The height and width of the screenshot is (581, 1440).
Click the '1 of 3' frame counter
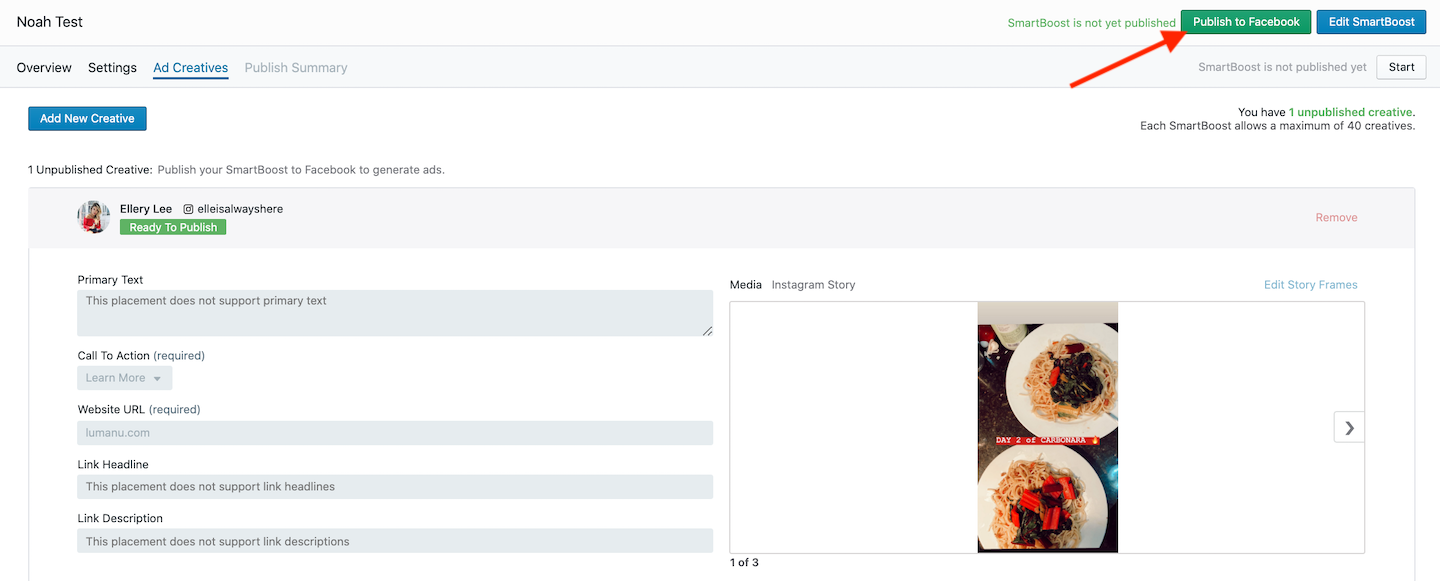[x=744, y=563]
